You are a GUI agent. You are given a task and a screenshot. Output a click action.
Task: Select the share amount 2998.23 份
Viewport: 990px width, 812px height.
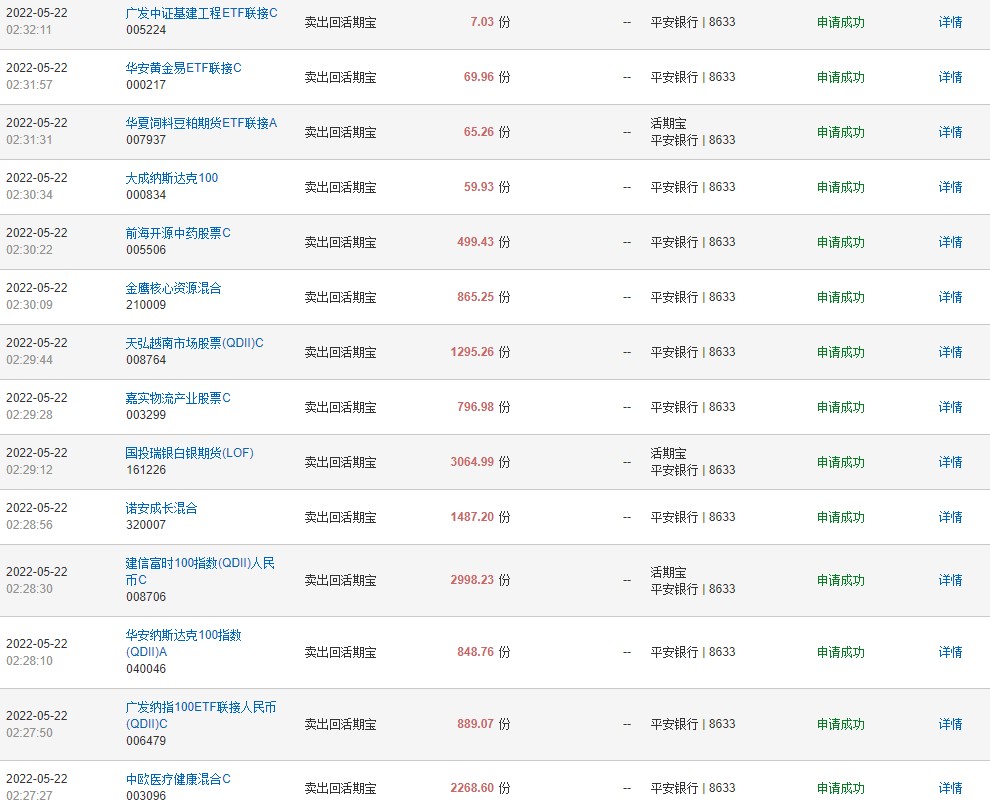click(480, 580)
